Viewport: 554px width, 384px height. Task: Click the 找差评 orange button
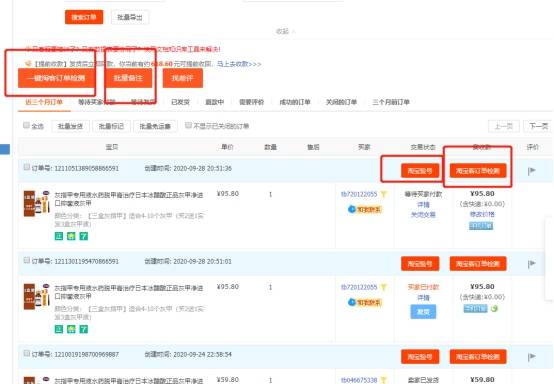click(x=183, y=78)
